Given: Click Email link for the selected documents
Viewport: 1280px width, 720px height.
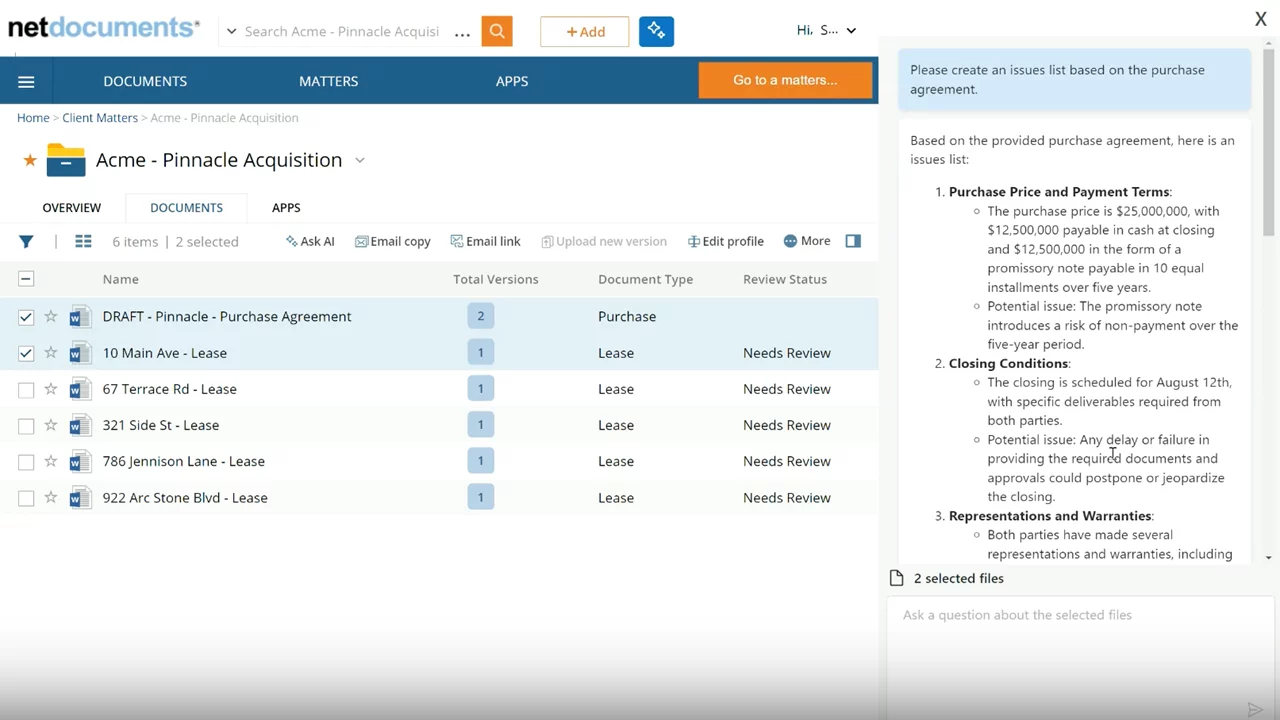Looking at the screenshot, I should pos(485,241).
